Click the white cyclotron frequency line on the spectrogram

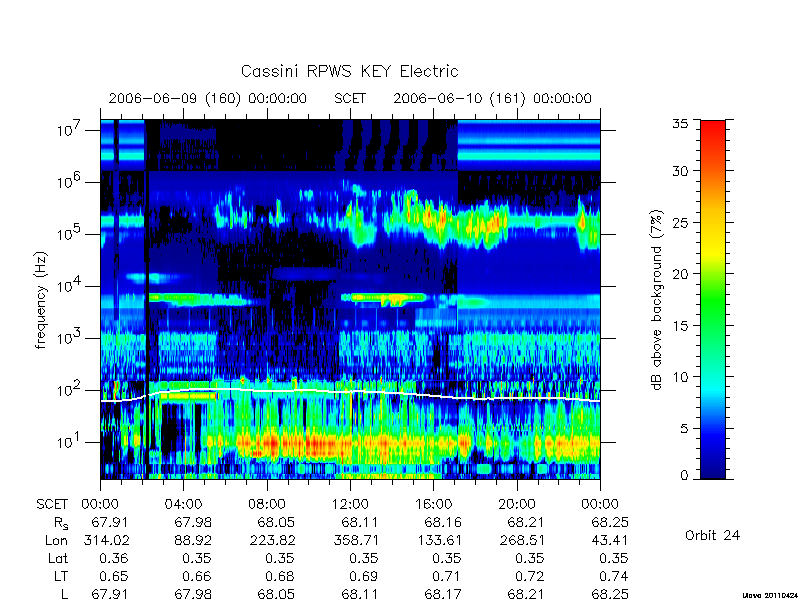tap(350, 392)
